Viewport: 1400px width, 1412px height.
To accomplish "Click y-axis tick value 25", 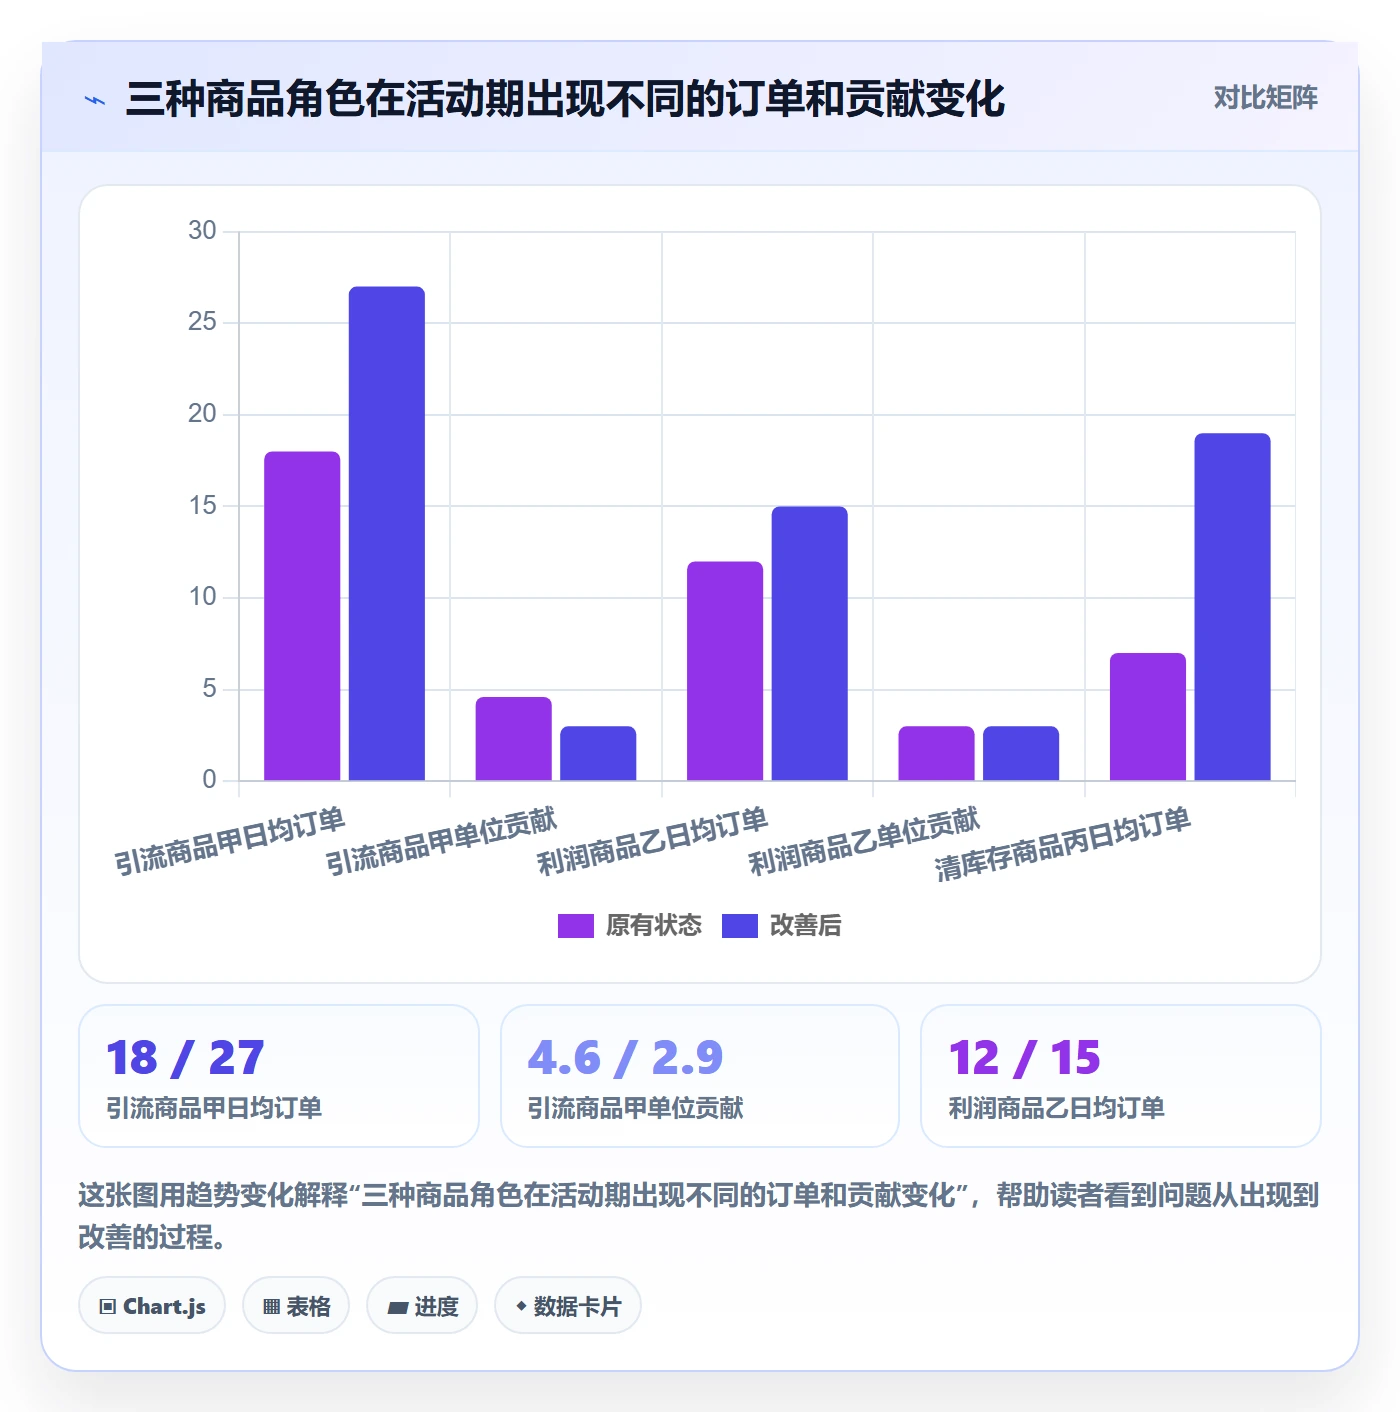I will 202,322.
